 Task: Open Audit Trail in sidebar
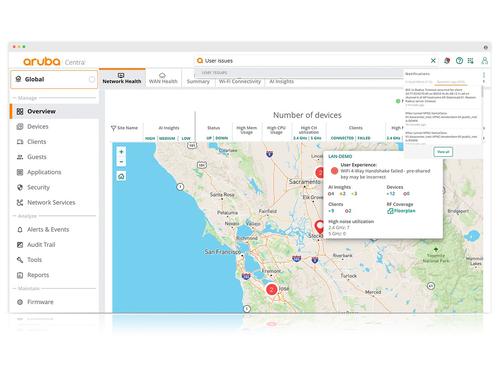(54, 245)
